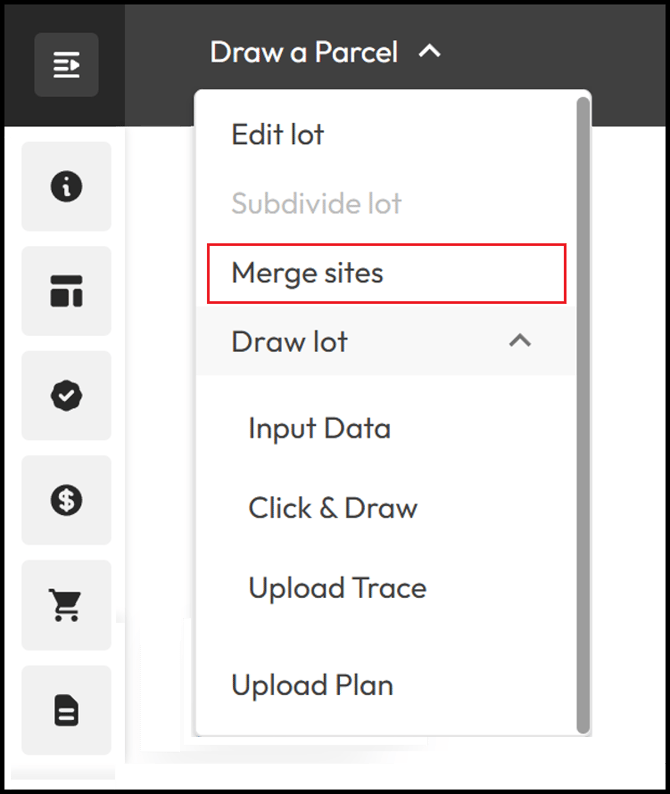Select the layout template sidebar icon
Viewport: 670px width, 794px height.
pyautogui.click(x=66, y=292)
